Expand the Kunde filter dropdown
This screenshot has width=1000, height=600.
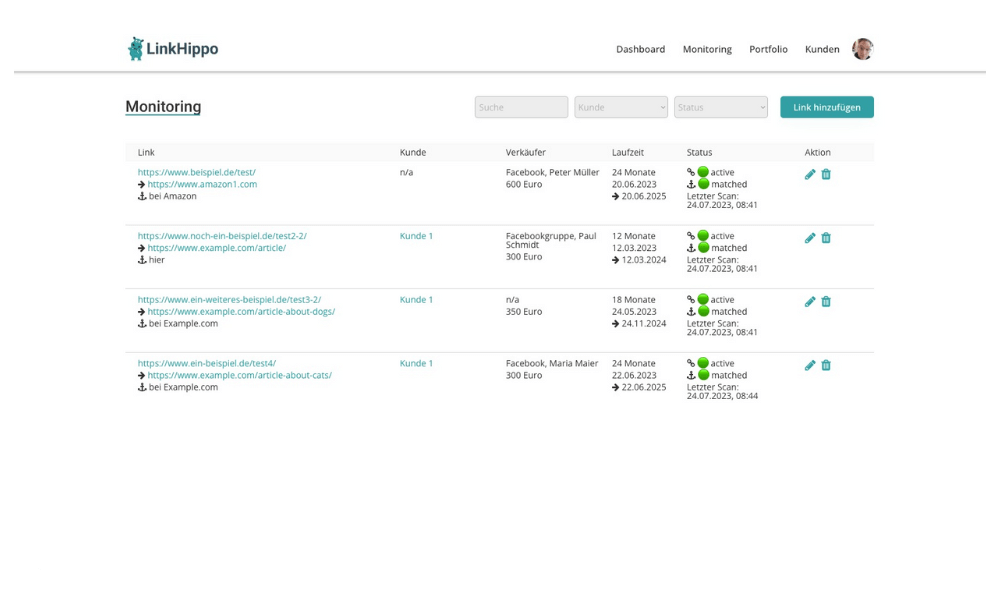[x=621, y=107]
